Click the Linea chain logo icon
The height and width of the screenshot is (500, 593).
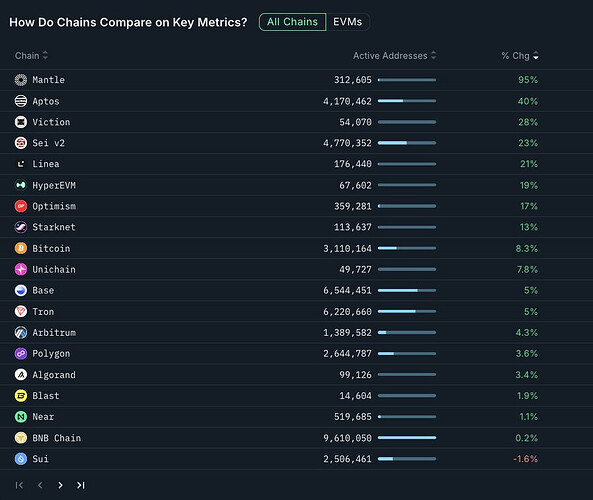[x=21, y=164]
